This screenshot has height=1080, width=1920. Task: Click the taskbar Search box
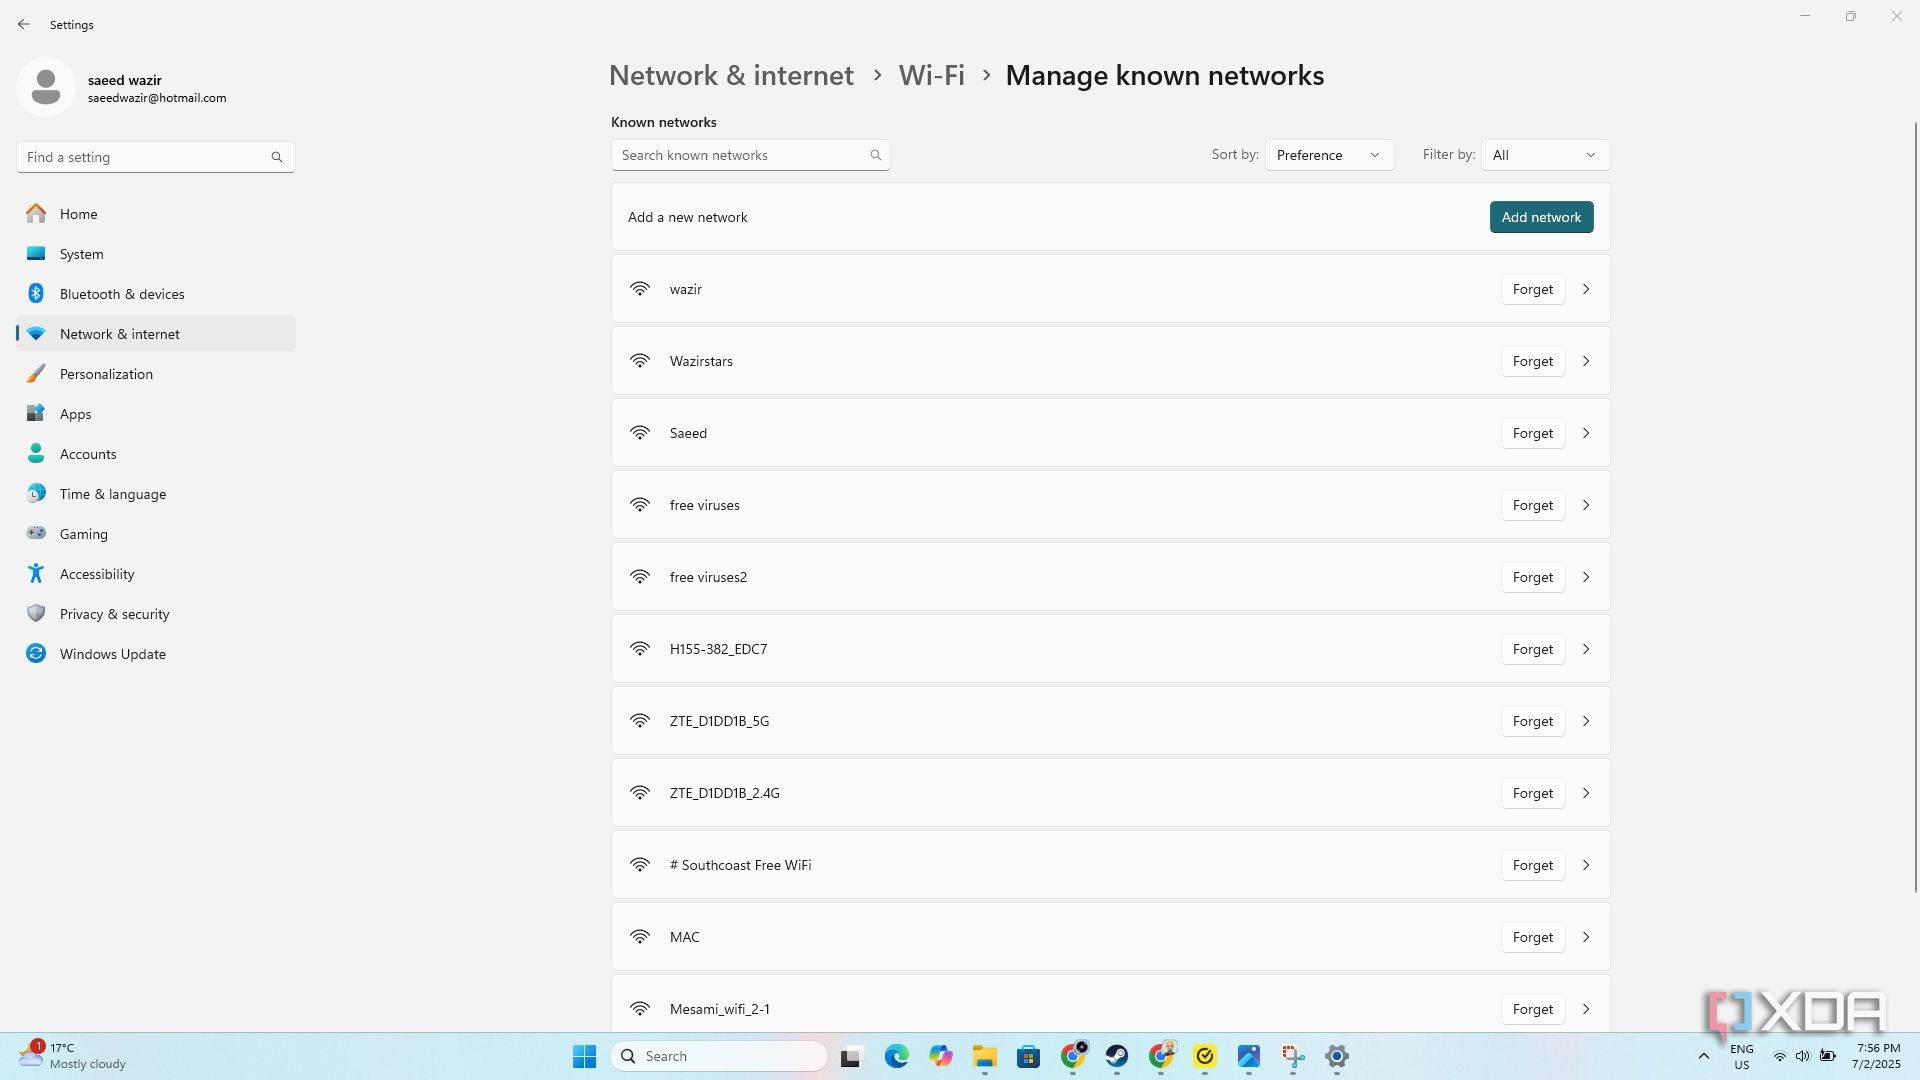719,1056
